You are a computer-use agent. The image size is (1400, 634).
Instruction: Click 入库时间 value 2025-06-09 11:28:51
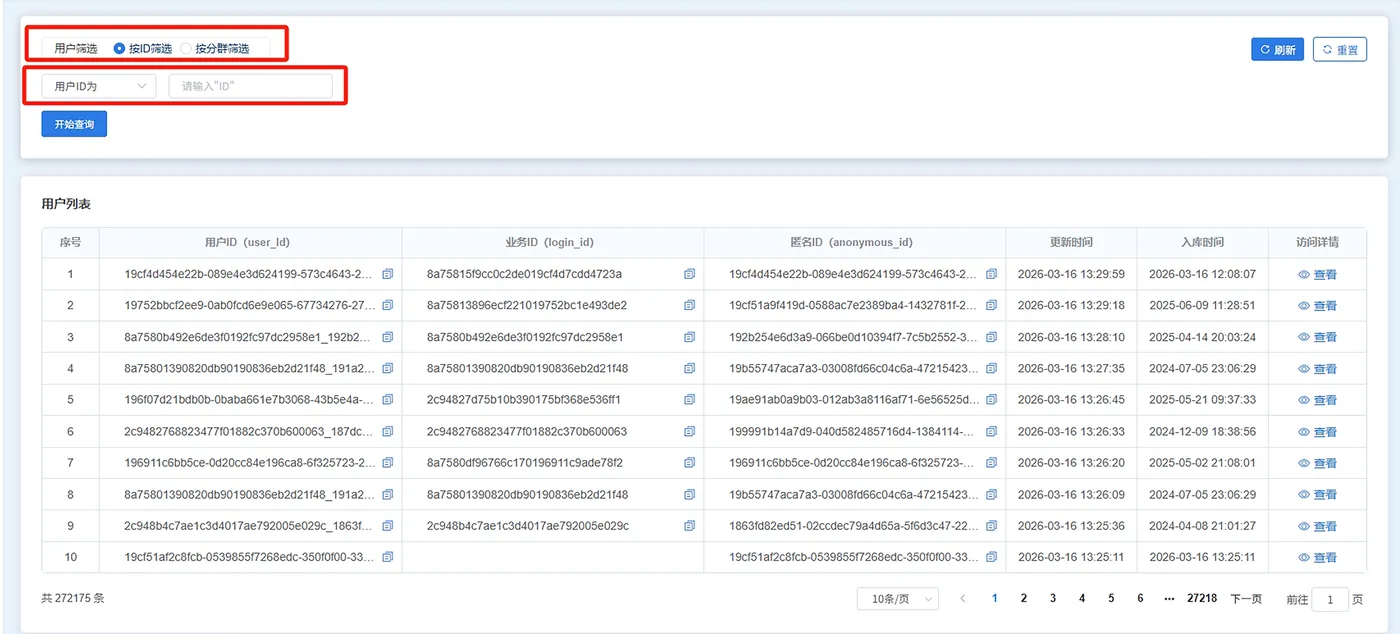click(1202, 305)
